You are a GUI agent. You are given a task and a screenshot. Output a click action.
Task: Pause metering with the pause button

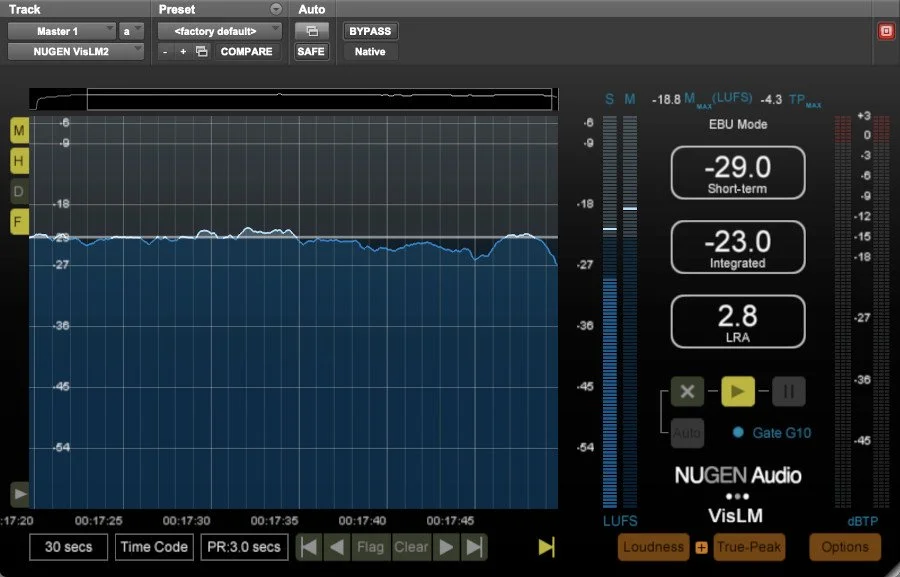789,392
